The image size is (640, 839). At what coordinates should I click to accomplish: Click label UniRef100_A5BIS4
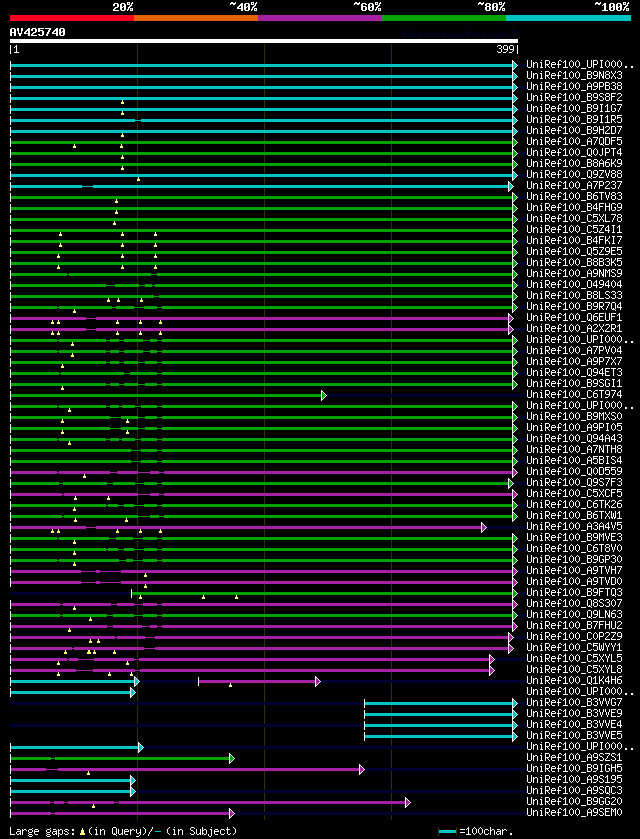pos(574,460)
